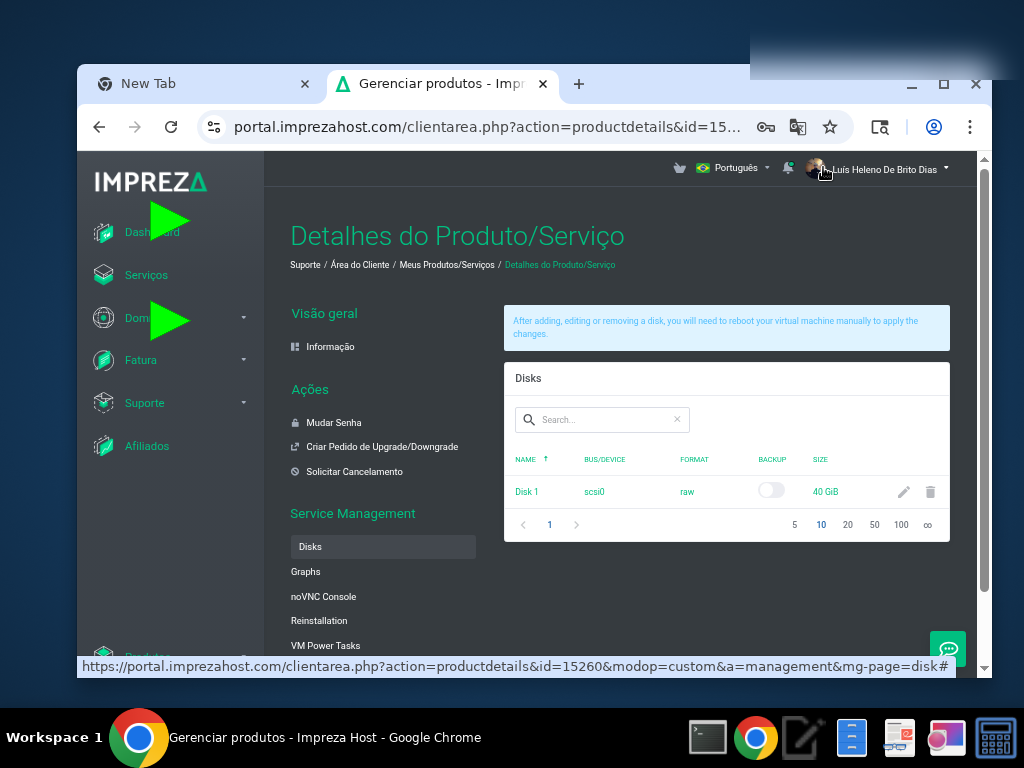This screenshot has width=1024, height=768.
Task: Open the shopping basket icon in header
Action: [679, 168]
